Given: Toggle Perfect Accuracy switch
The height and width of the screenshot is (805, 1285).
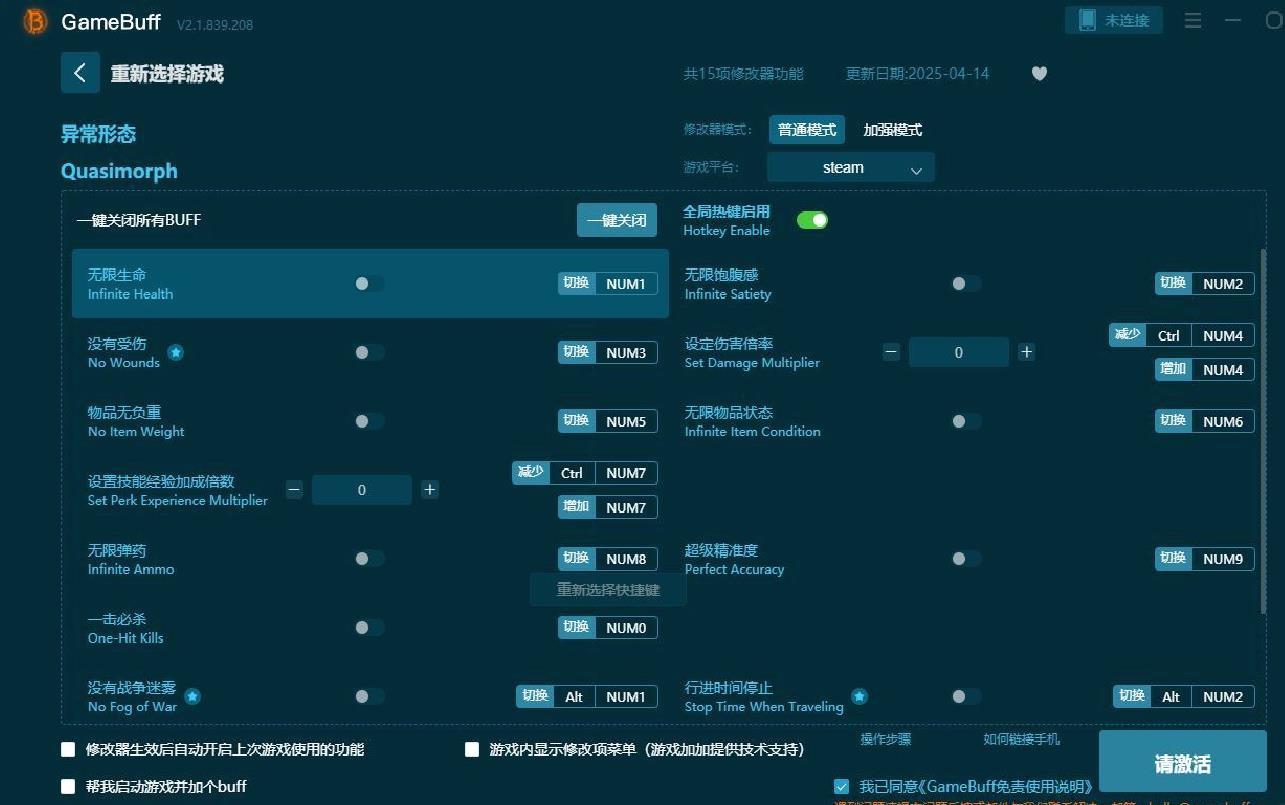Looking at the screenshot, I should [x=966, y=558].
